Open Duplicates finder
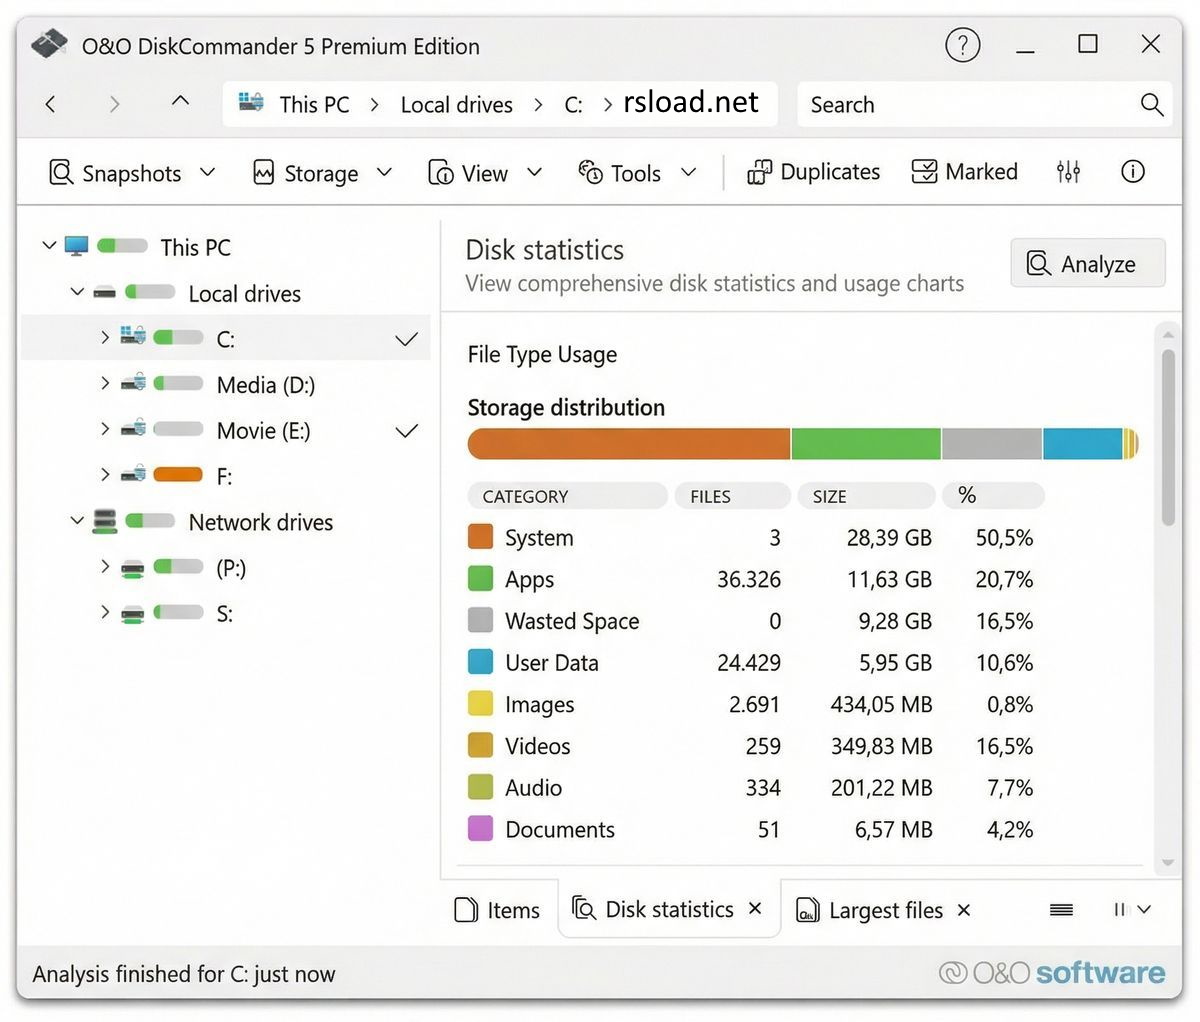Image resolution: width=1200 pixels, height=1022 pixels. tap(814, 172)
